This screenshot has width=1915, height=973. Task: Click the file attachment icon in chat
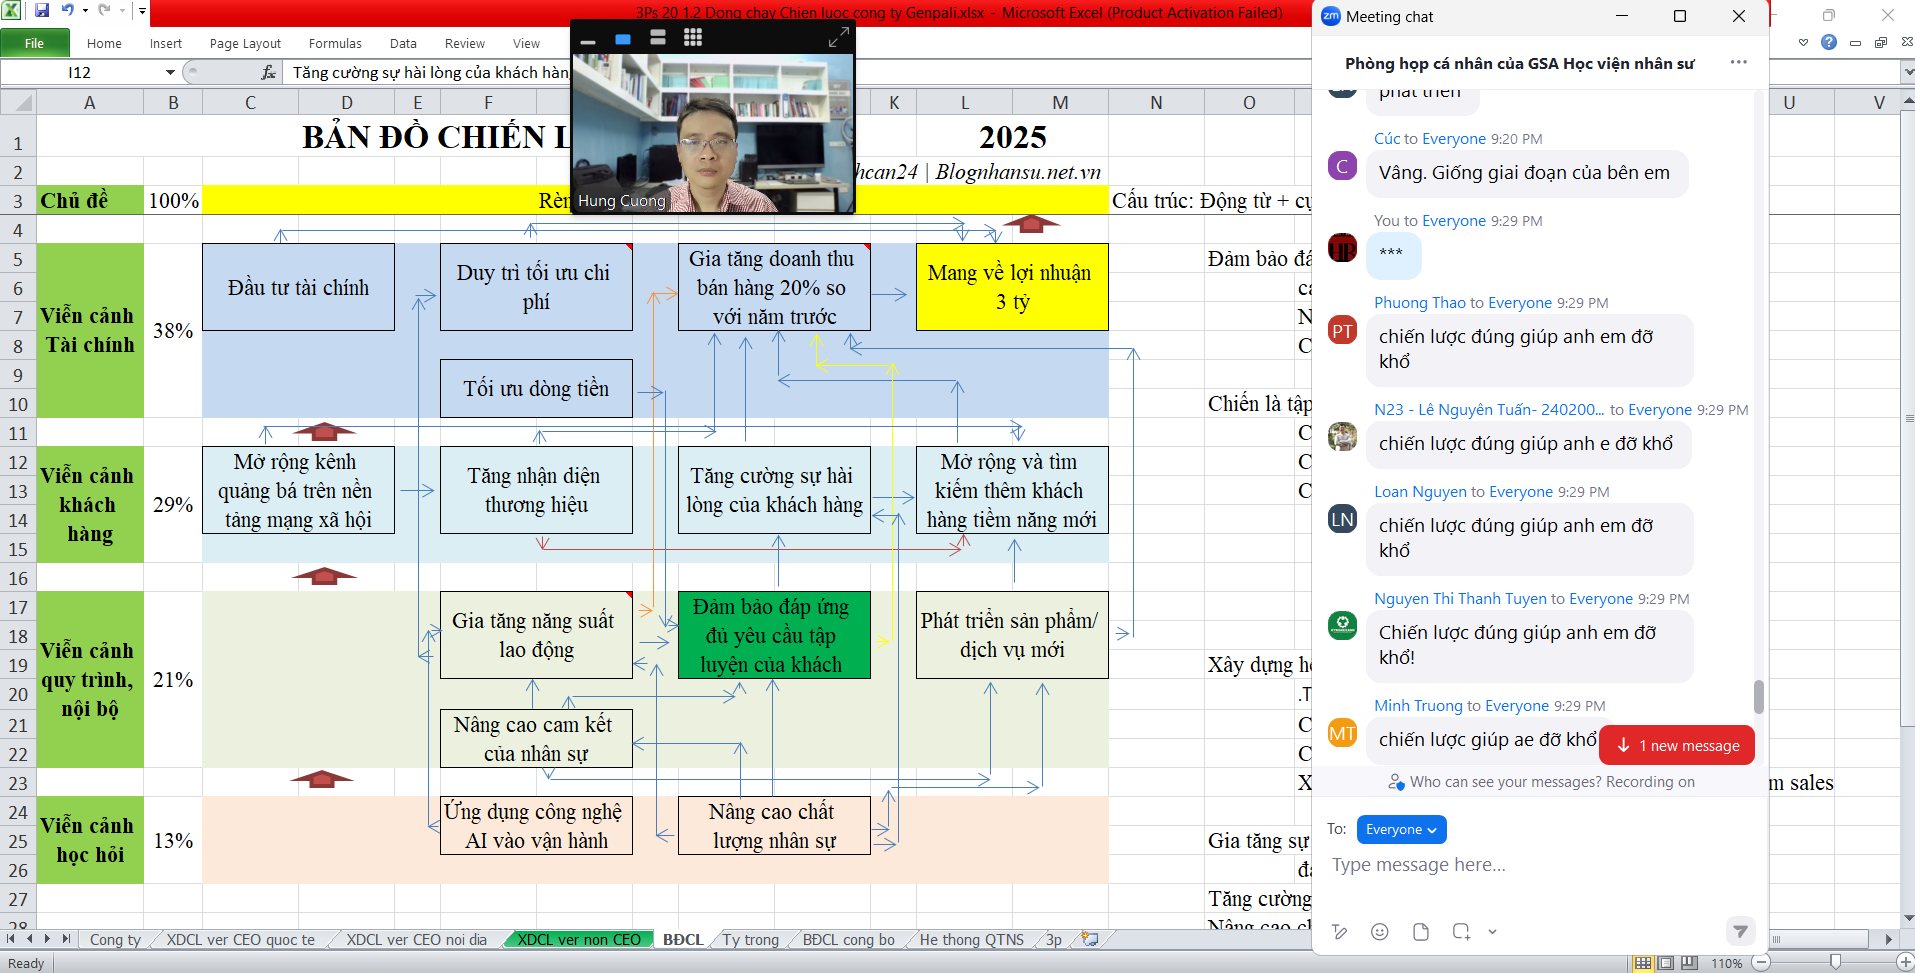1420,932
